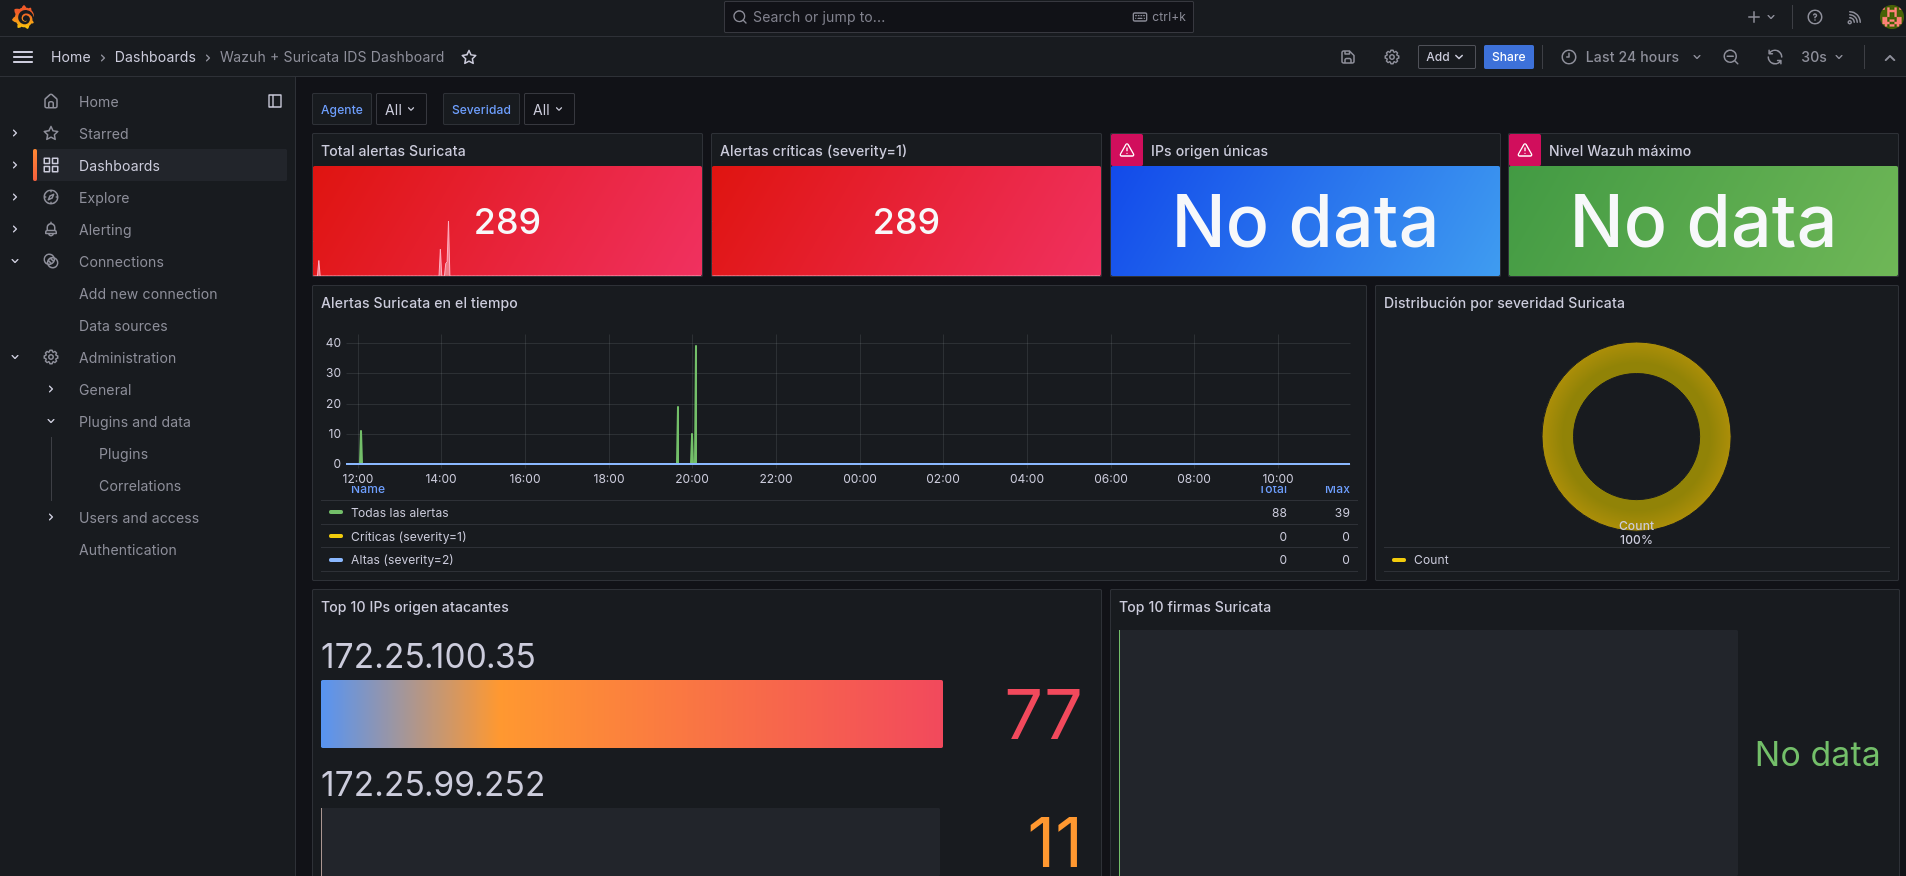Open the 30s refresh interval dropdown
1906x876 pixels.
(1822, 57)
